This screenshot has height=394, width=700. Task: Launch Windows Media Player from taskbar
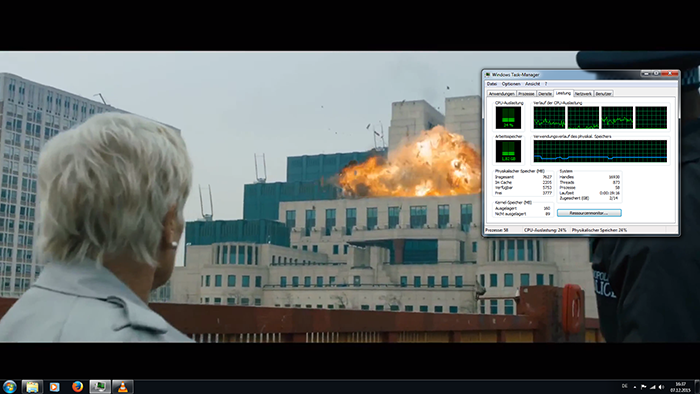click(x=54, y=386)
